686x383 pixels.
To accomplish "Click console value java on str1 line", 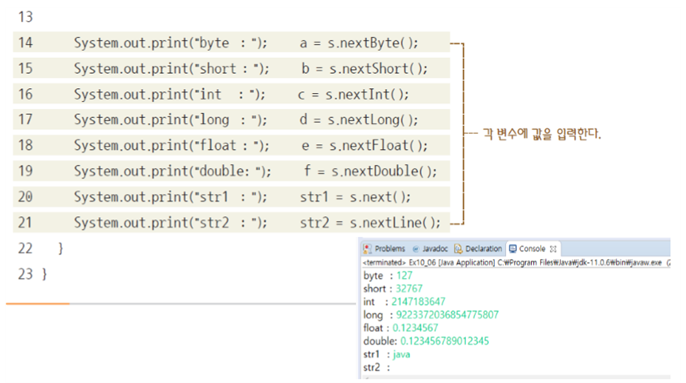I will 402,354.
